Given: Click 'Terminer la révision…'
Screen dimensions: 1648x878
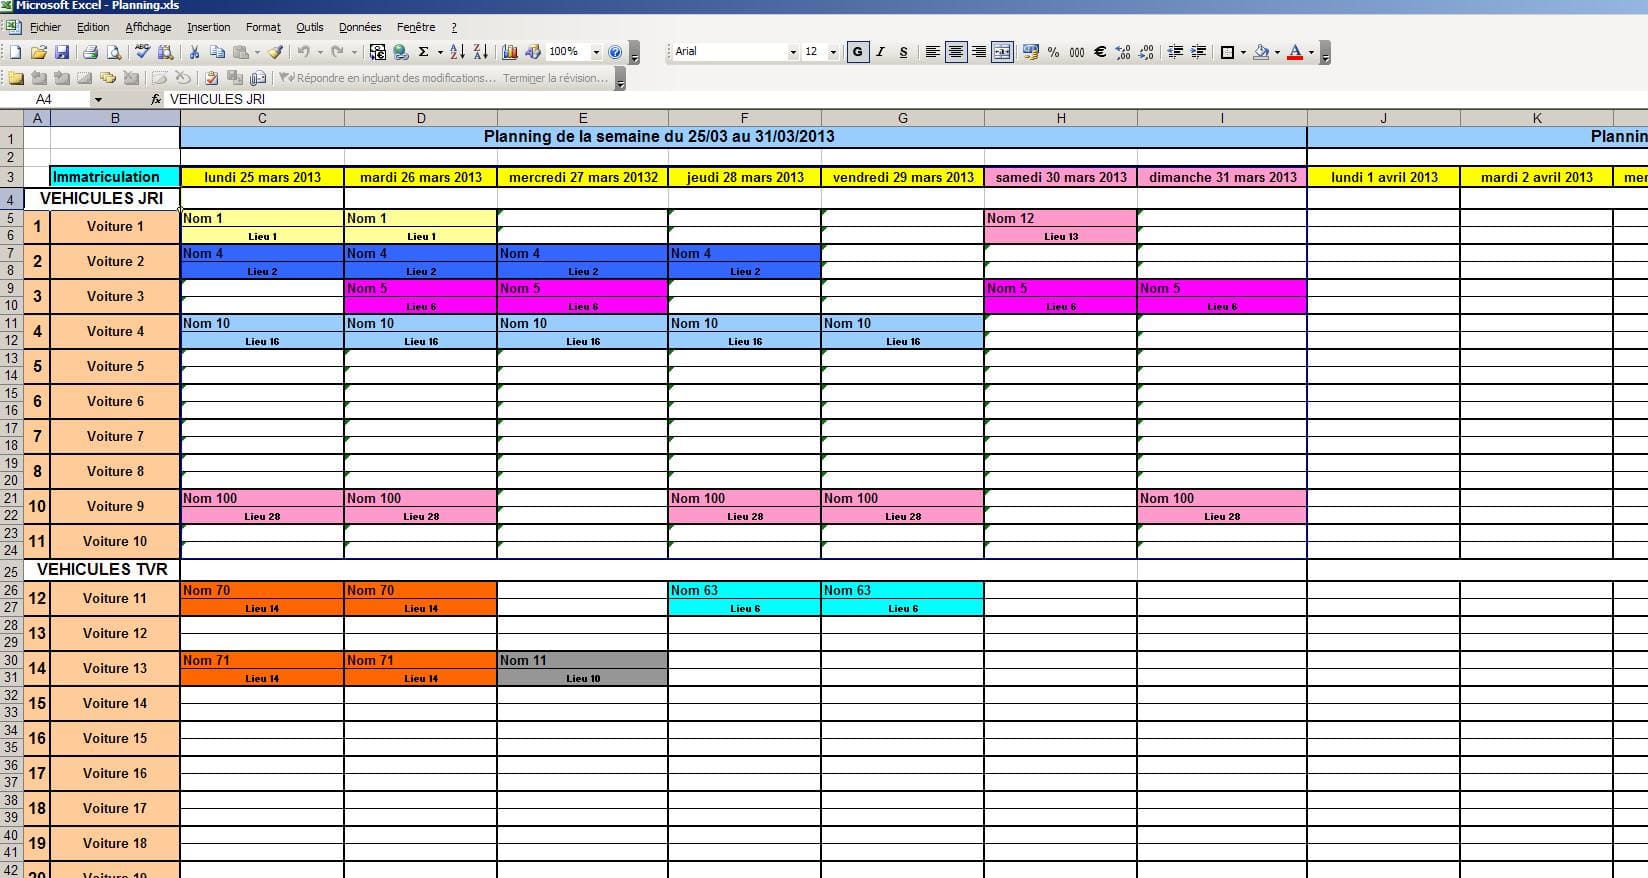Looking at the screenshot, I should tap(555, 78).
